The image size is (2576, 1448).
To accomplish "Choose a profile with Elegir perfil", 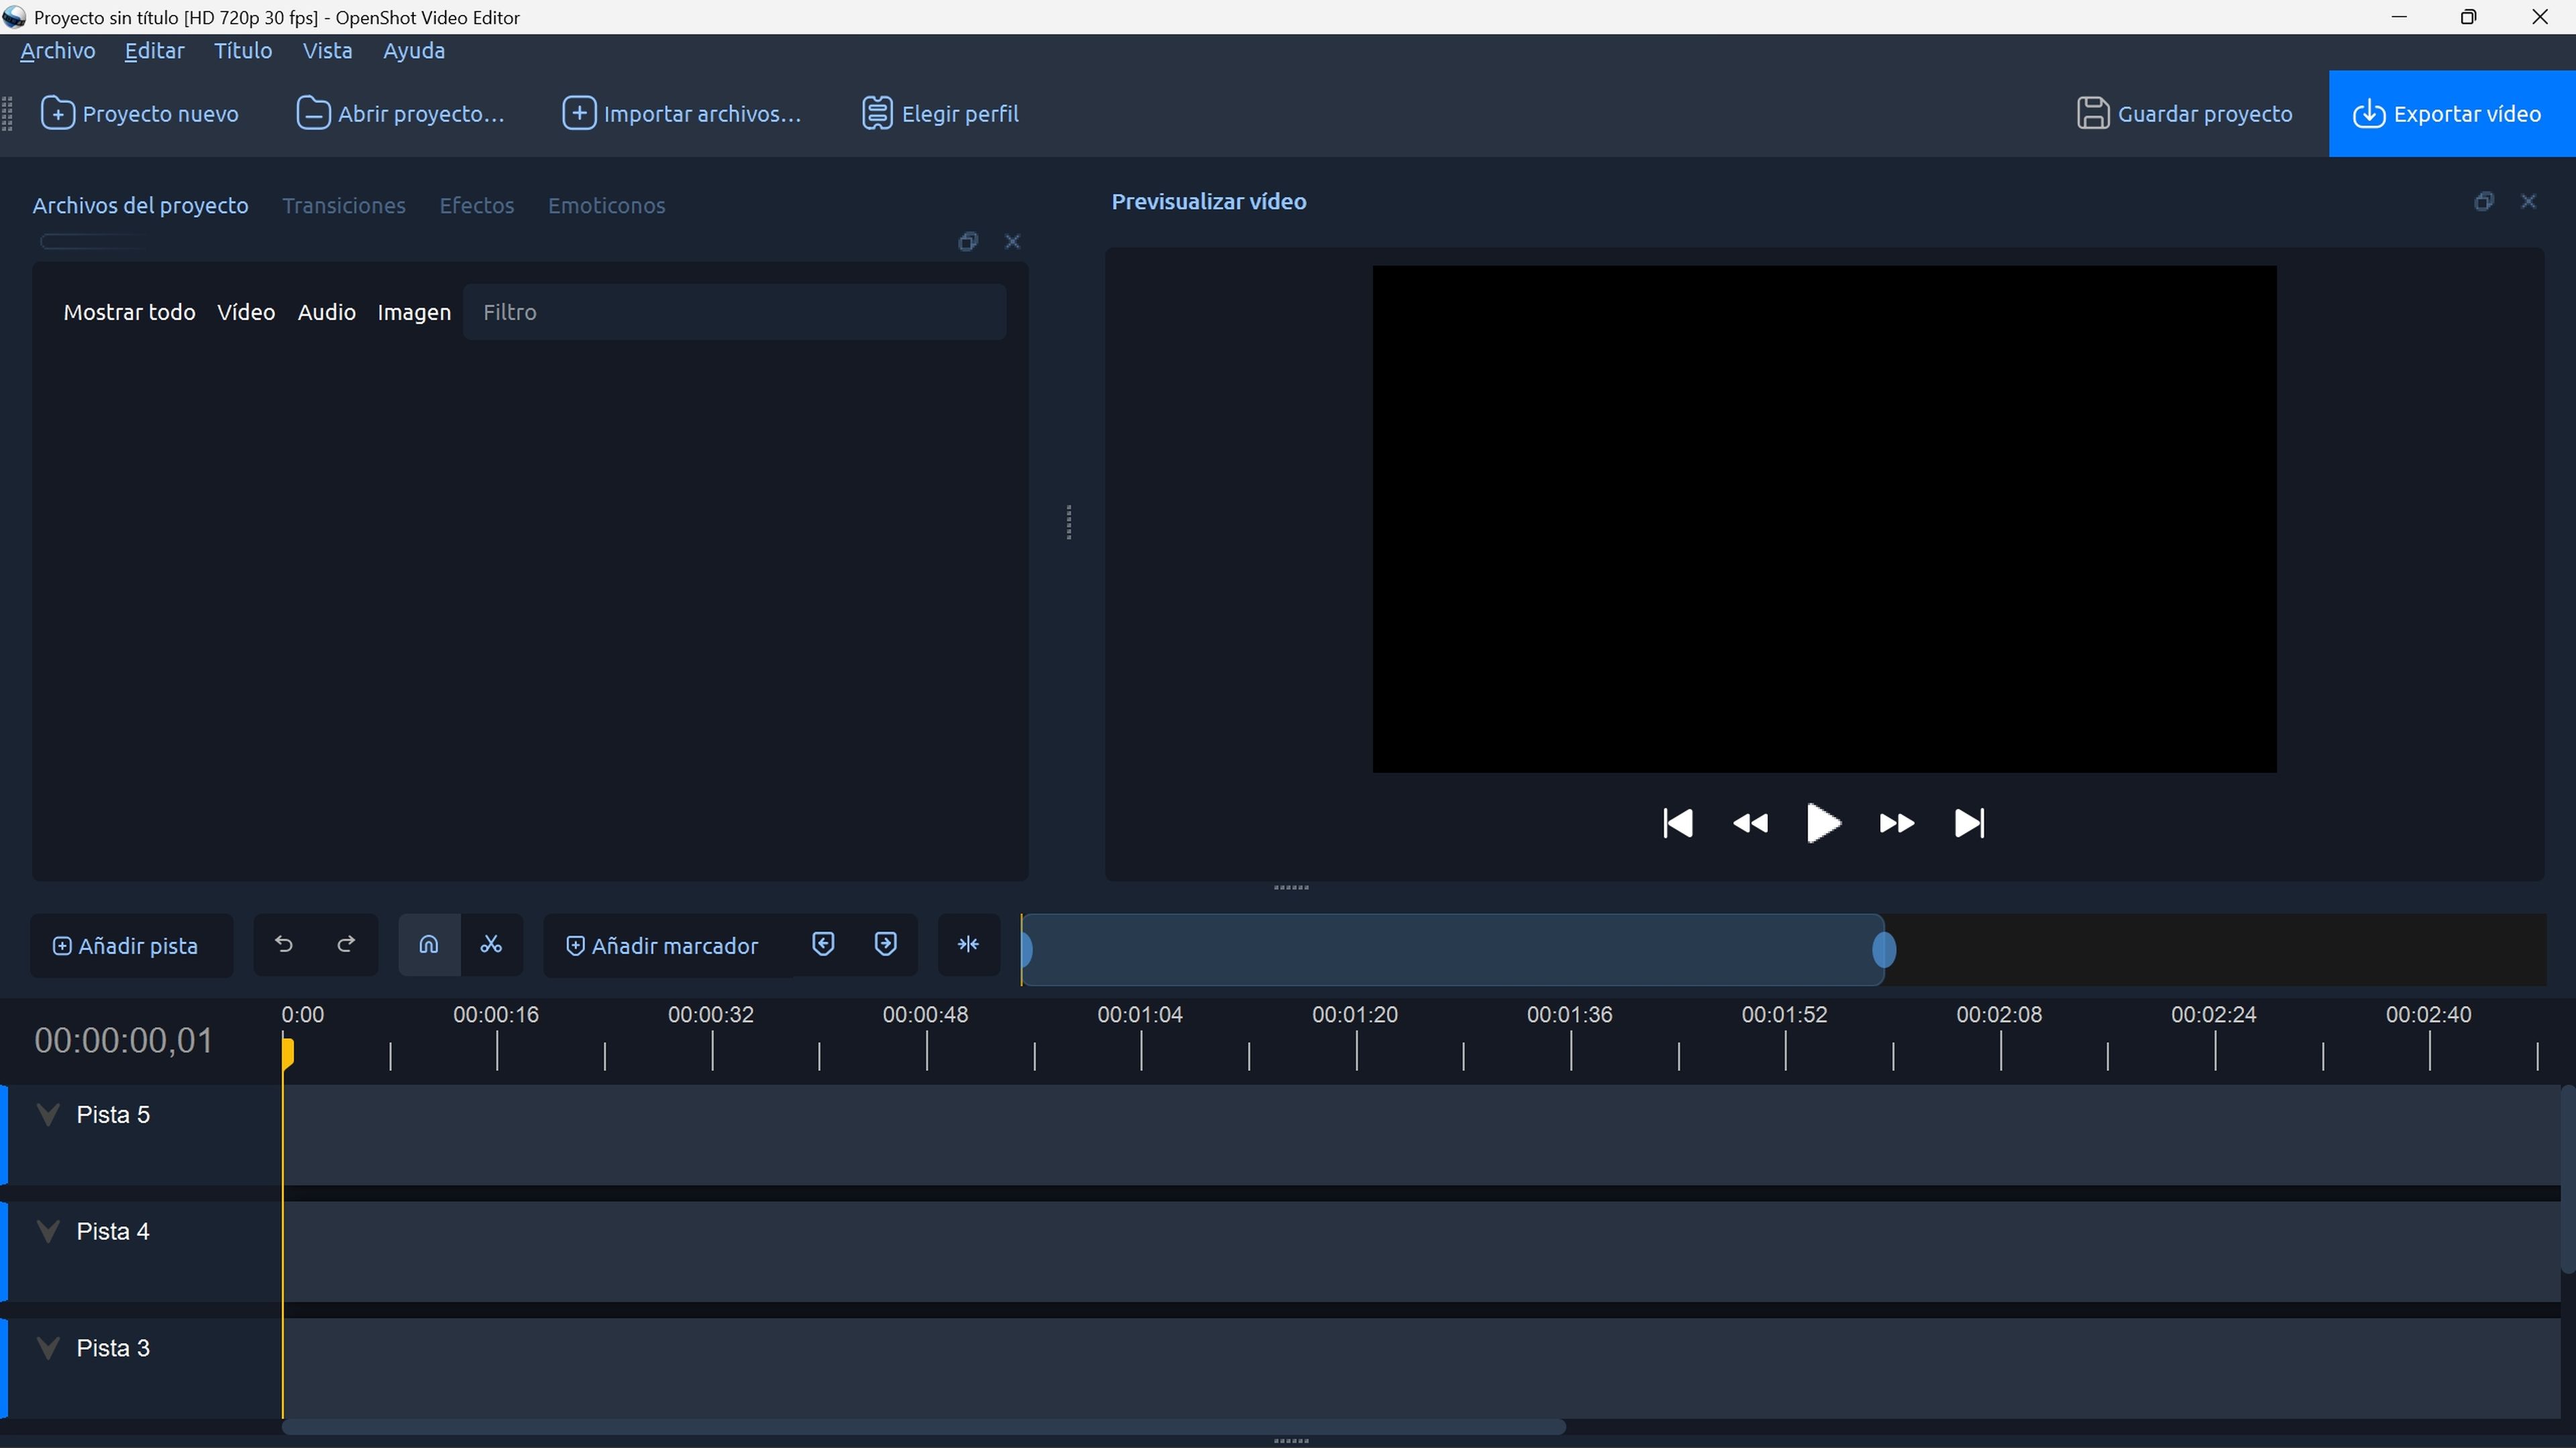I will (x=940, y=114).
